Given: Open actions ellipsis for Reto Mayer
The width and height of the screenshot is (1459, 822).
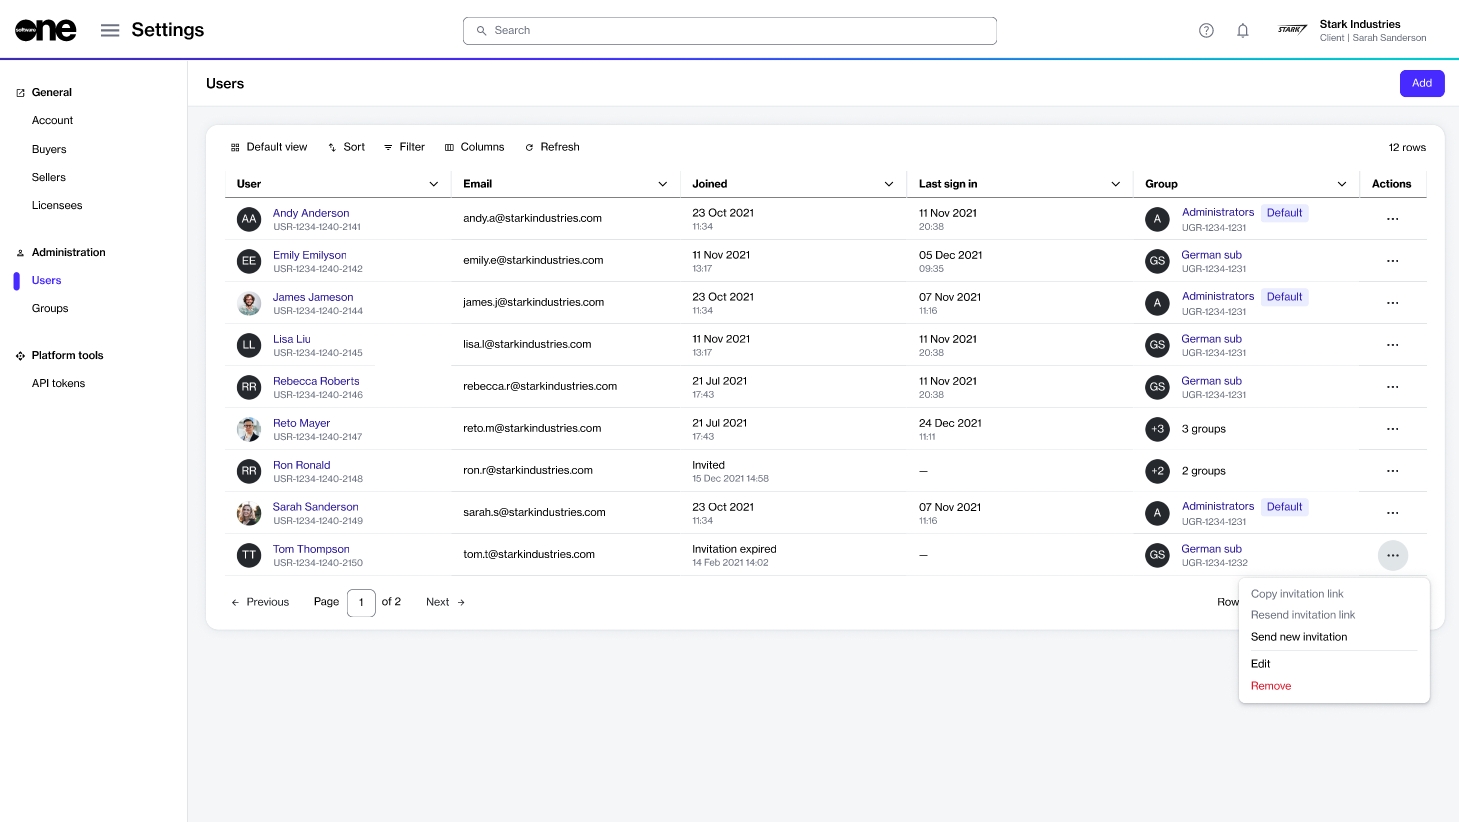Looking at the screenshot, I should pos(1392,429).
